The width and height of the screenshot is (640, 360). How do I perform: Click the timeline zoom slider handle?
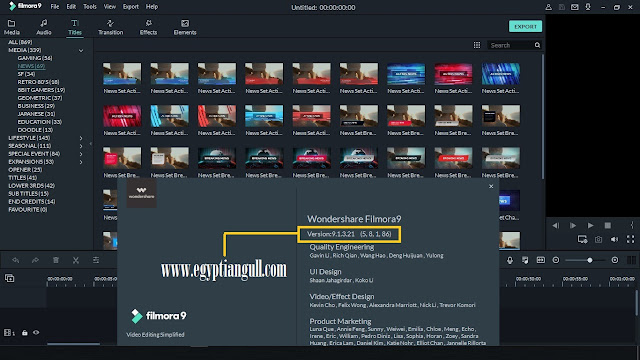coord(590,260)
